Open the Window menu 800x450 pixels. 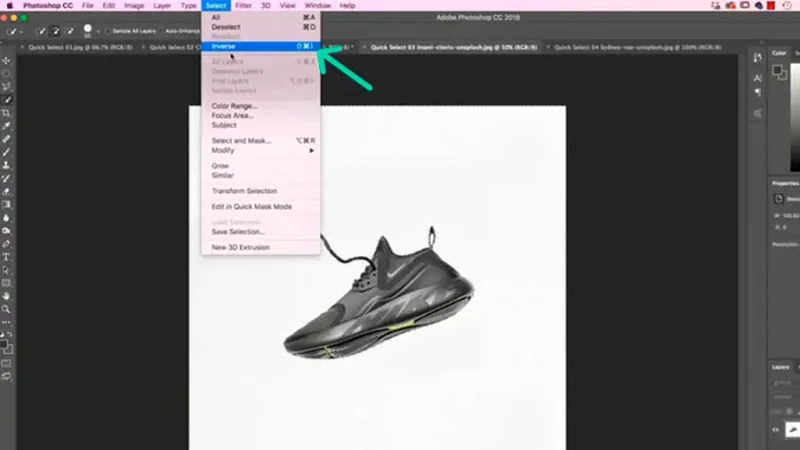317,6
